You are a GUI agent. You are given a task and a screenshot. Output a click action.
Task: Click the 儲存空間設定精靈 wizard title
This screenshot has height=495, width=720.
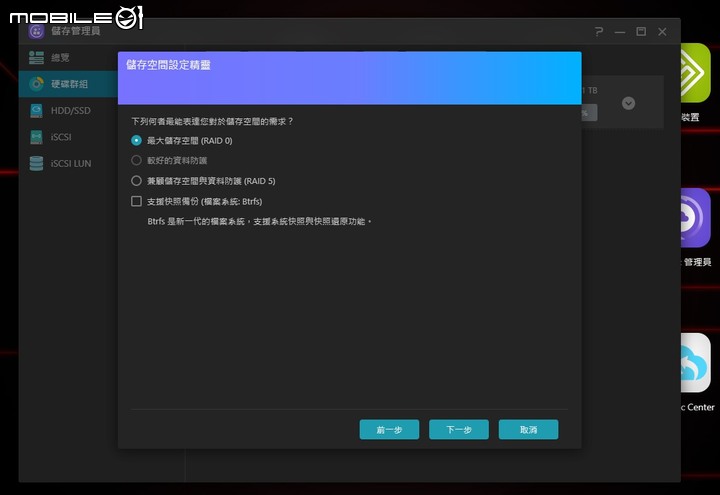168,65
